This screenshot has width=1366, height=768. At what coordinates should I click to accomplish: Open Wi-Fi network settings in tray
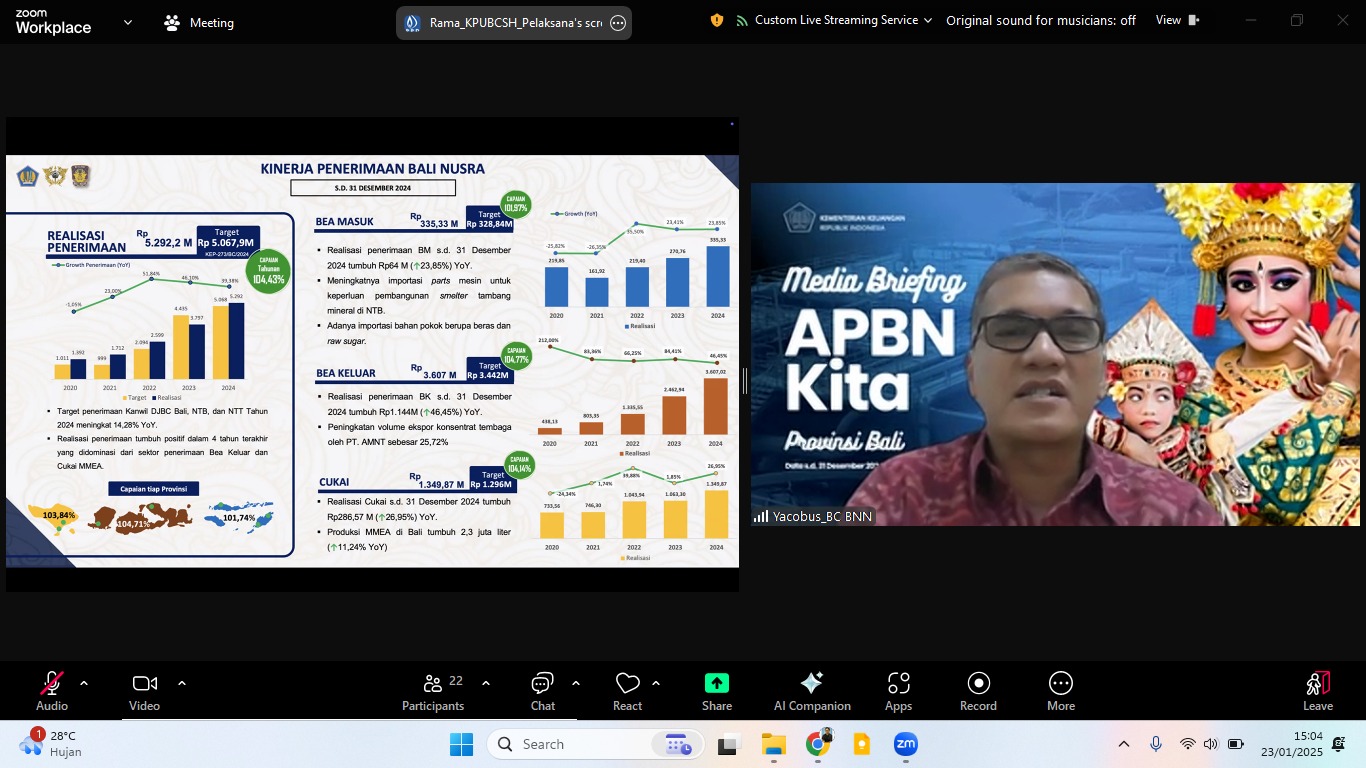coord(1187,744)
